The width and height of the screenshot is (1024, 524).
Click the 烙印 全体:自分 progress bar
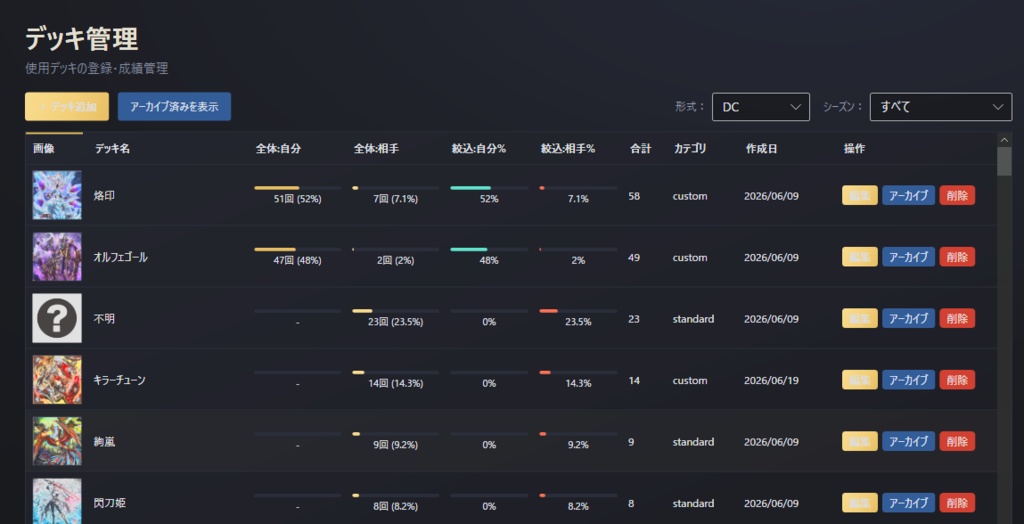[x=297, y=188]
